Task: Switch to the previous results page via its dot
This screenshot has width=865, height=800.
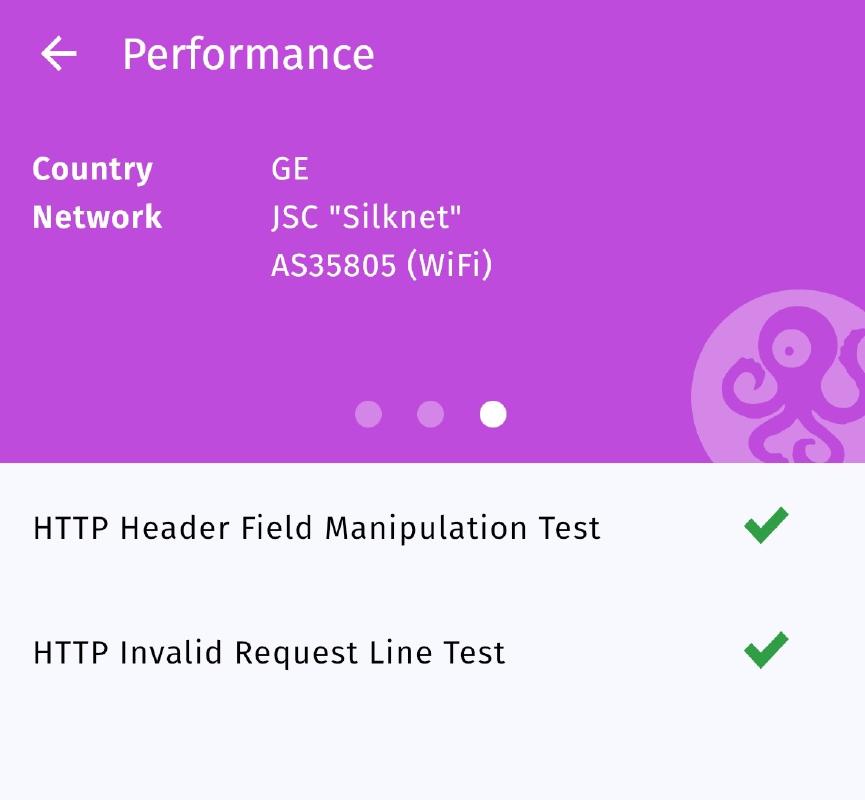Action: (430, 413)
